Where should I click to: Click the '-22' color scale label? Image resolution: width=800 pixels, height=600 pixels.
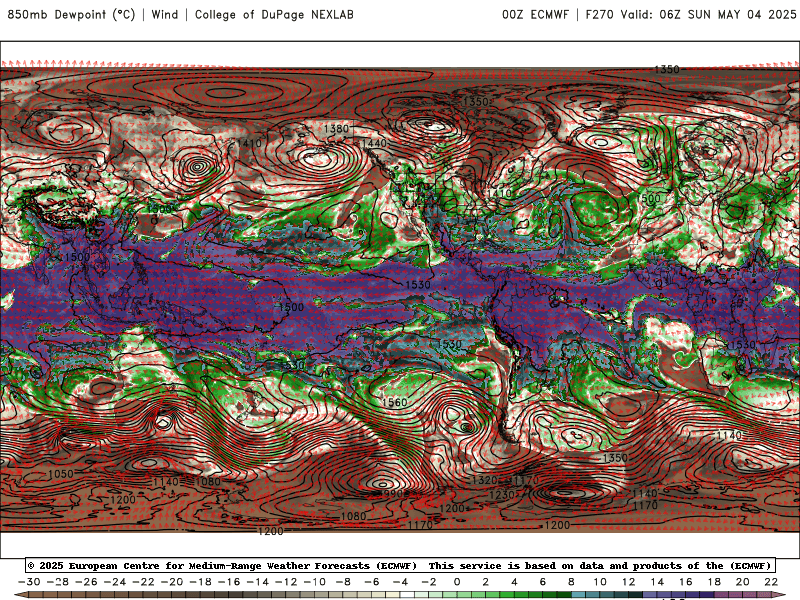point(143,582)
